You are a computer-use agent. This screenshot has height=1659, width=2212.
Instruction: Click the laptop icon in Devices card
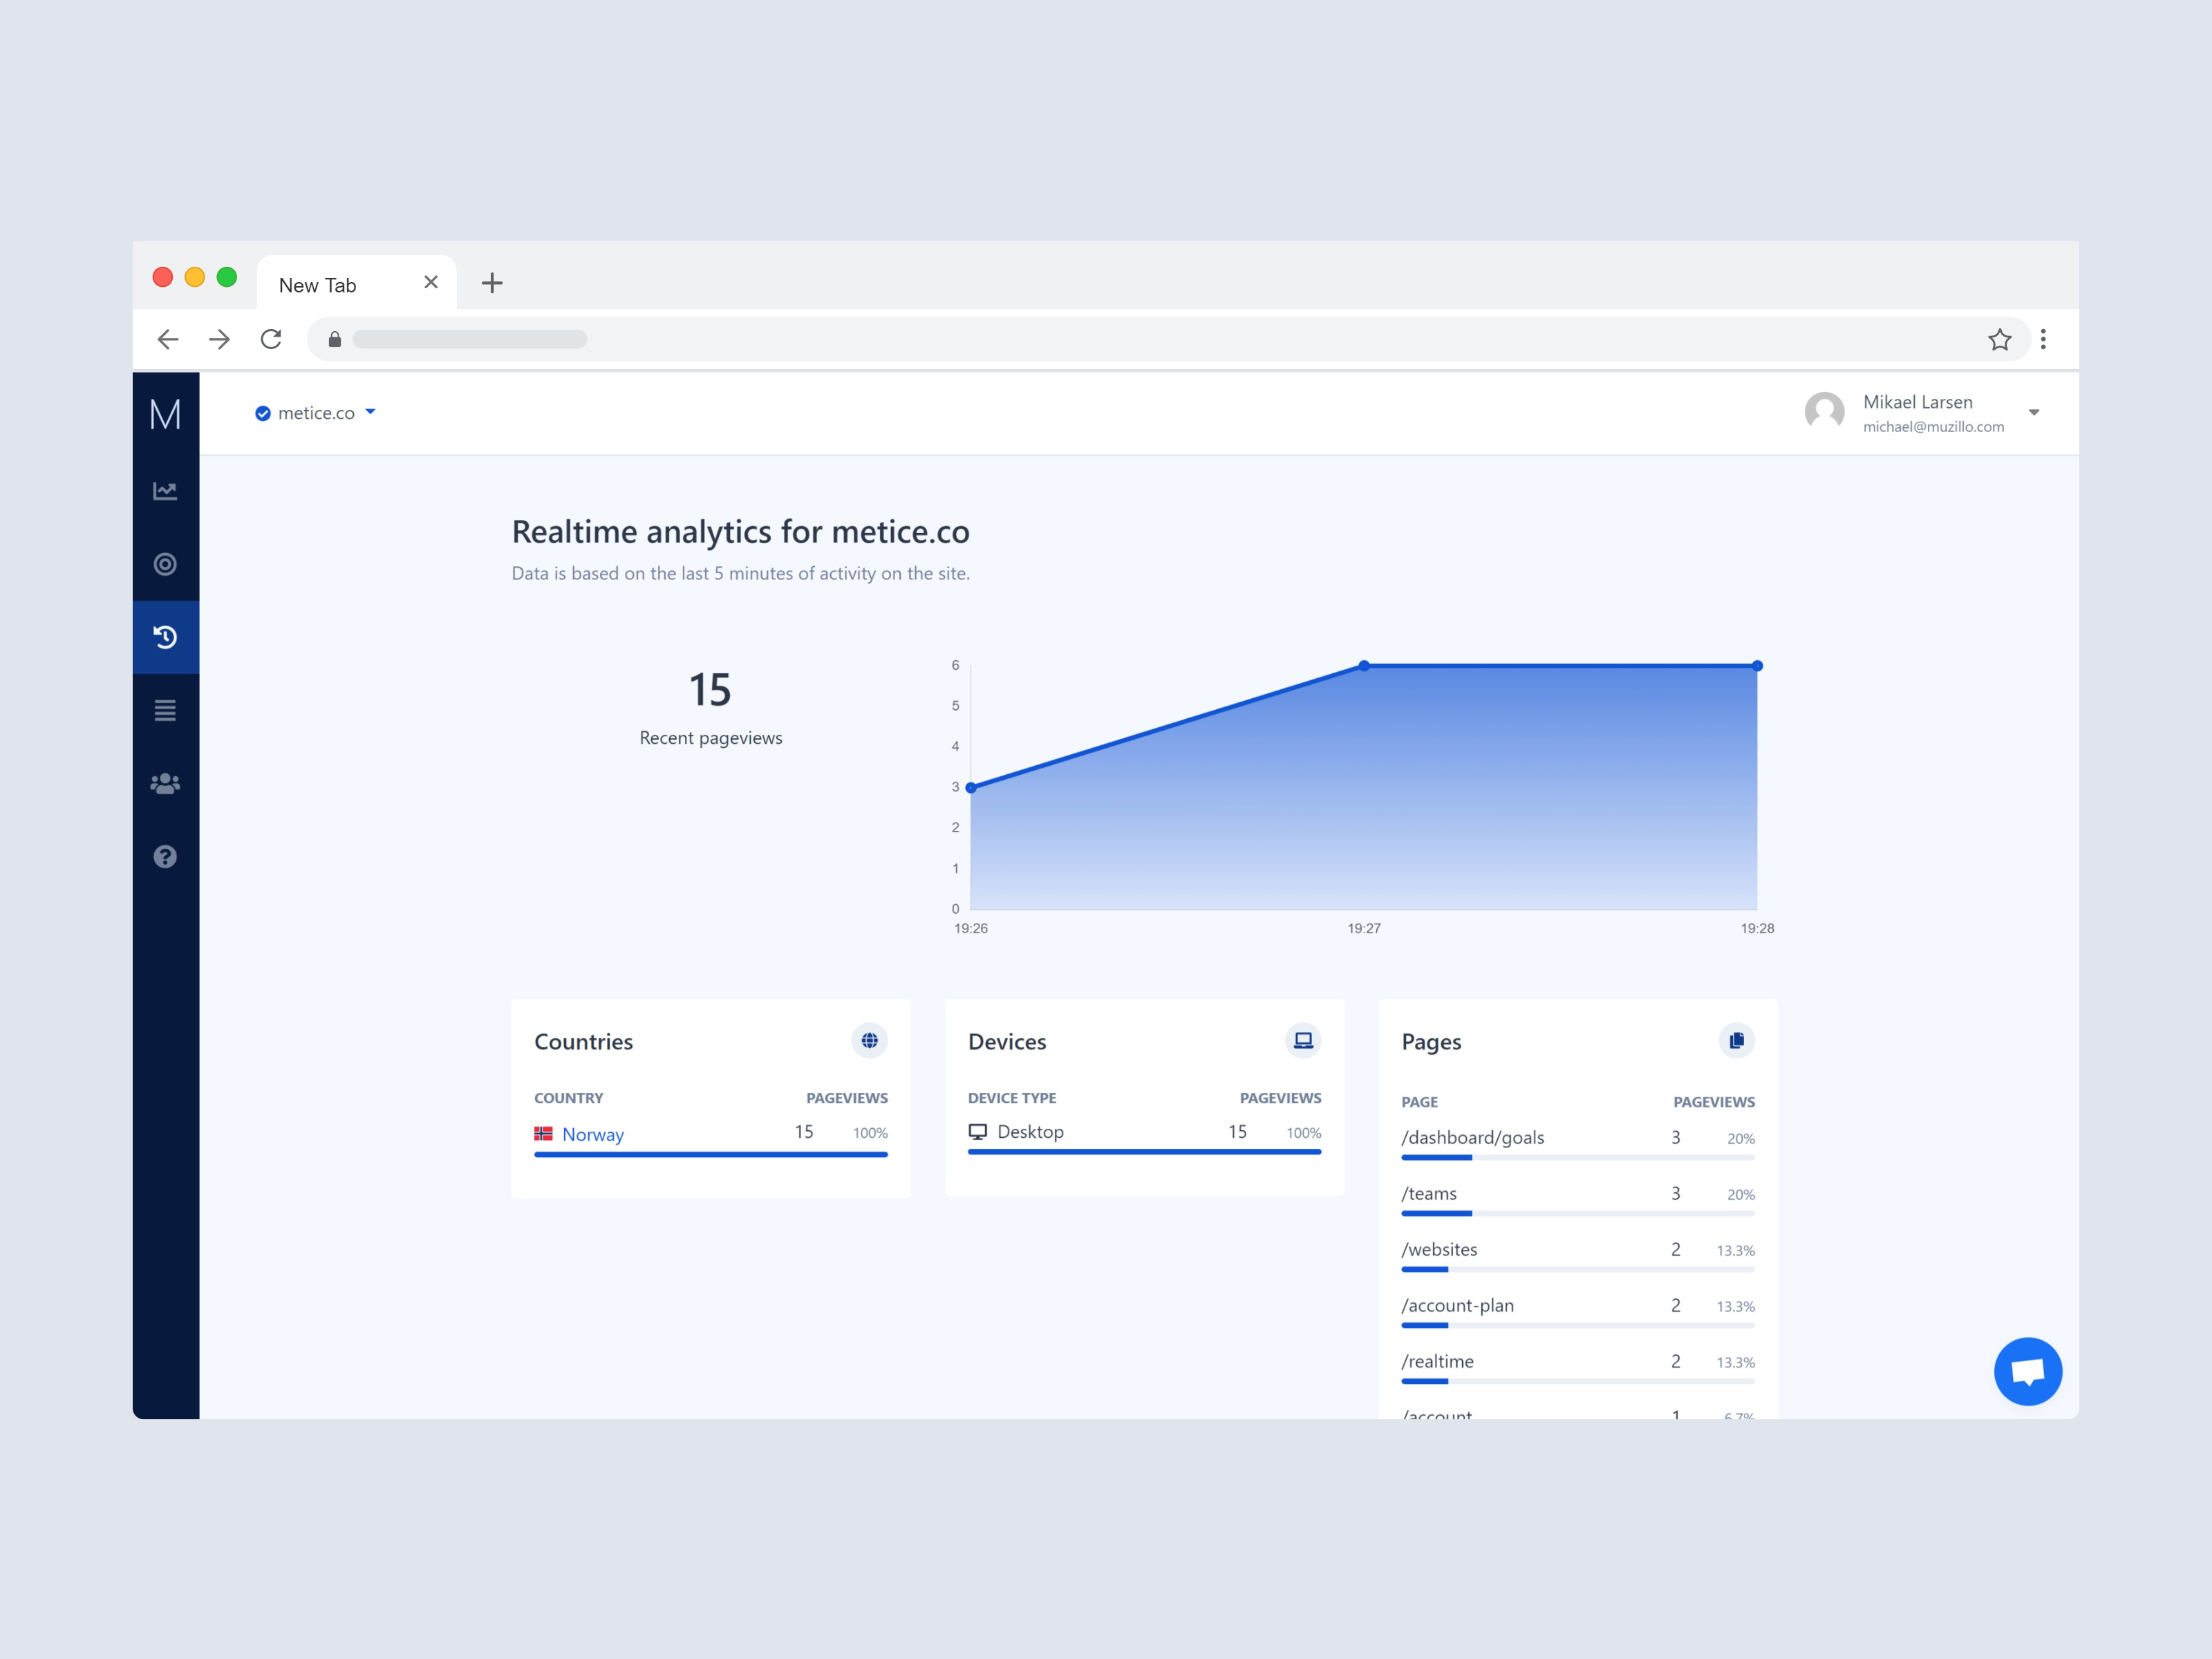(1302, 1041)
